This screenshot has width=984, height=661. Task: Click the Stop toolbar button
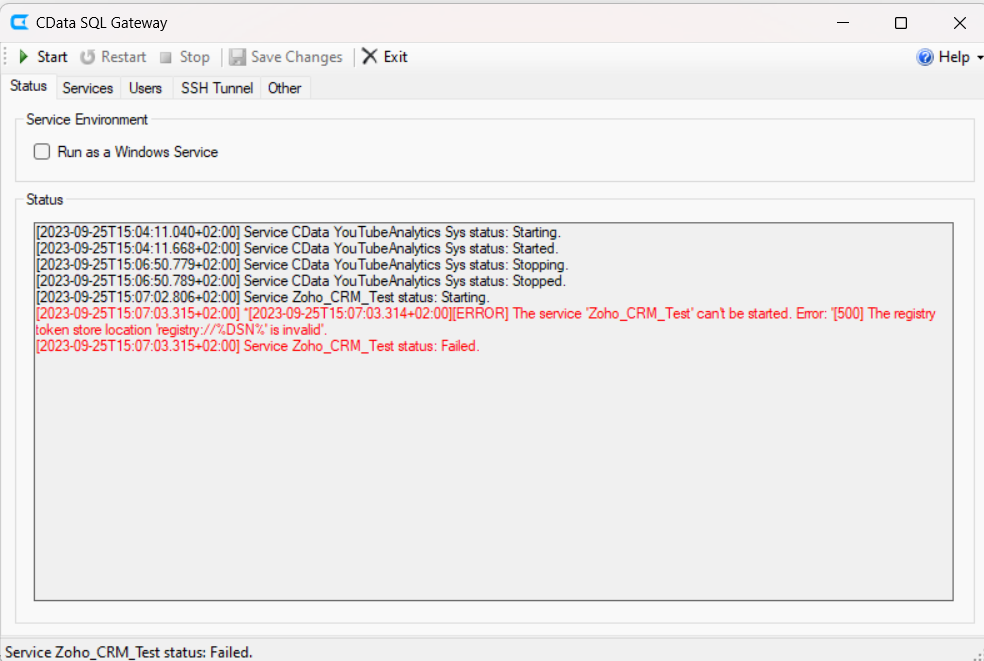coord(184,57)
